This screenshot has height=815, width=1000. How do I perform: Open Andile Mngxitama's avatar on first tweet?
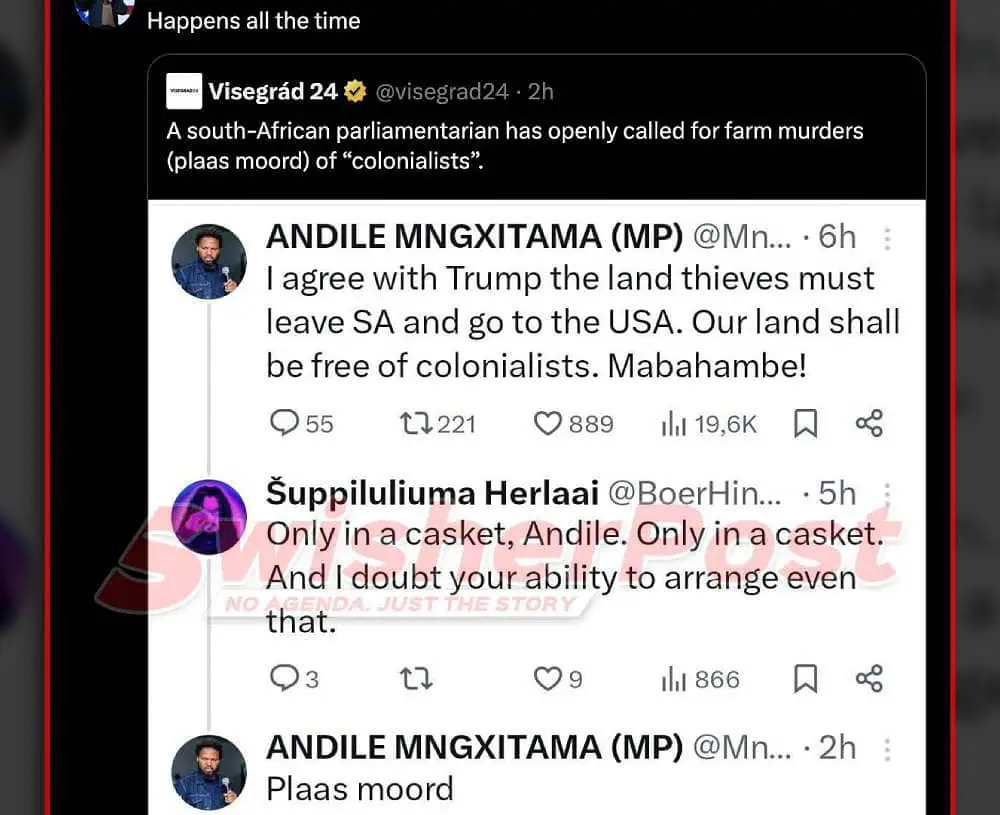[209, 261]
